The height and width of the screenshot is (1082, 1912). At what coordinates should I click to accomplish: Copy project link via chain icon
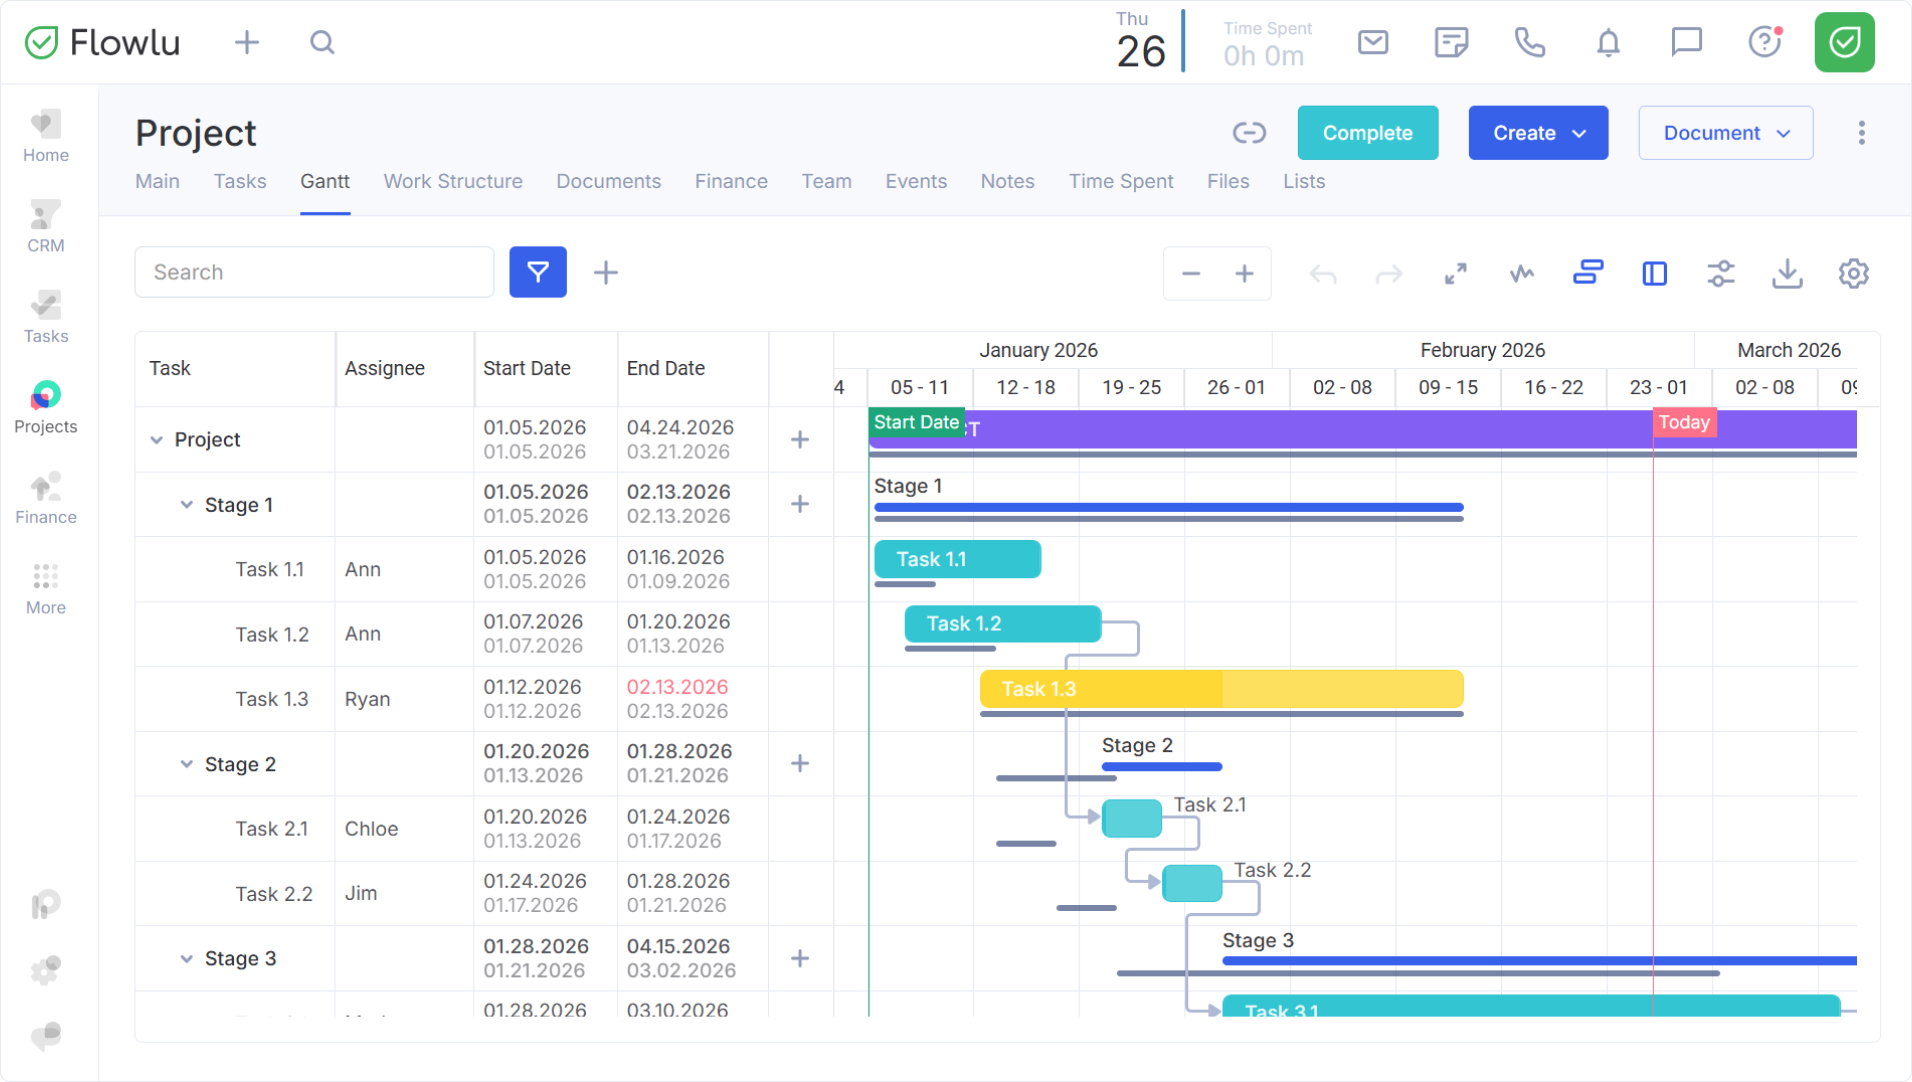tap(1249, 133)
